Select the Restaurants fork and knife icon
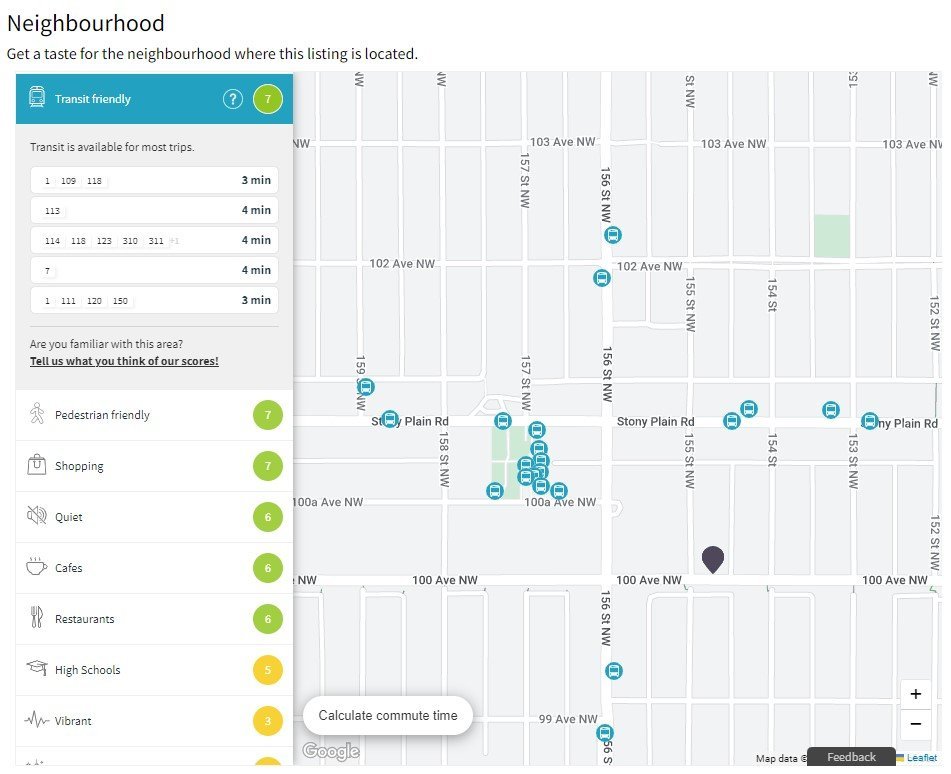The height and width of the screenshot is (774, 951). 36,618
